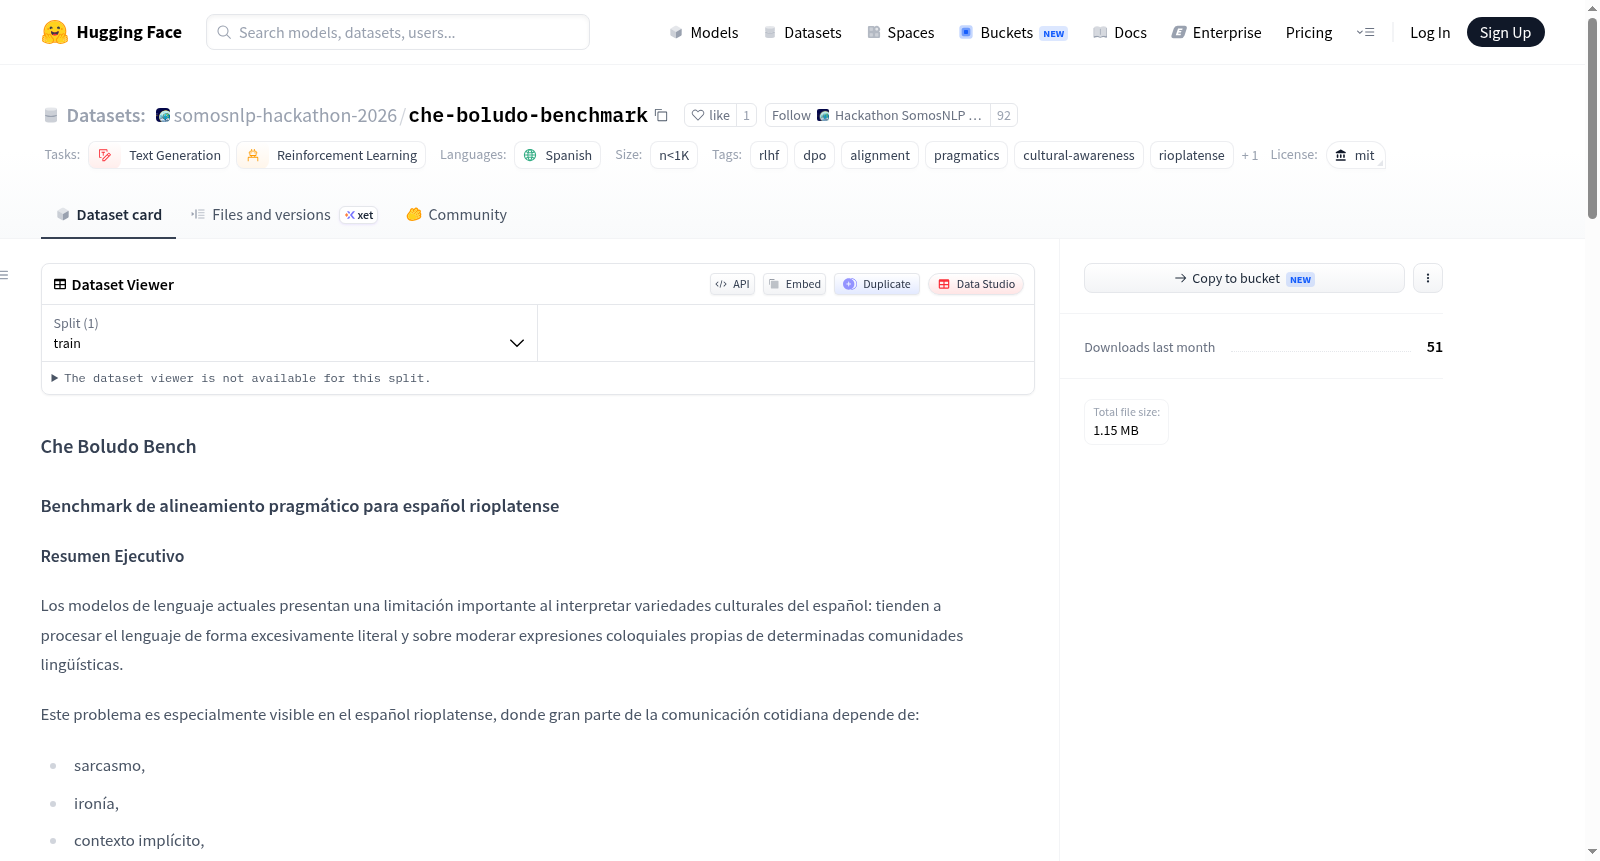
Task: Switch to Files and versions tab
Action: pos(284,214)
